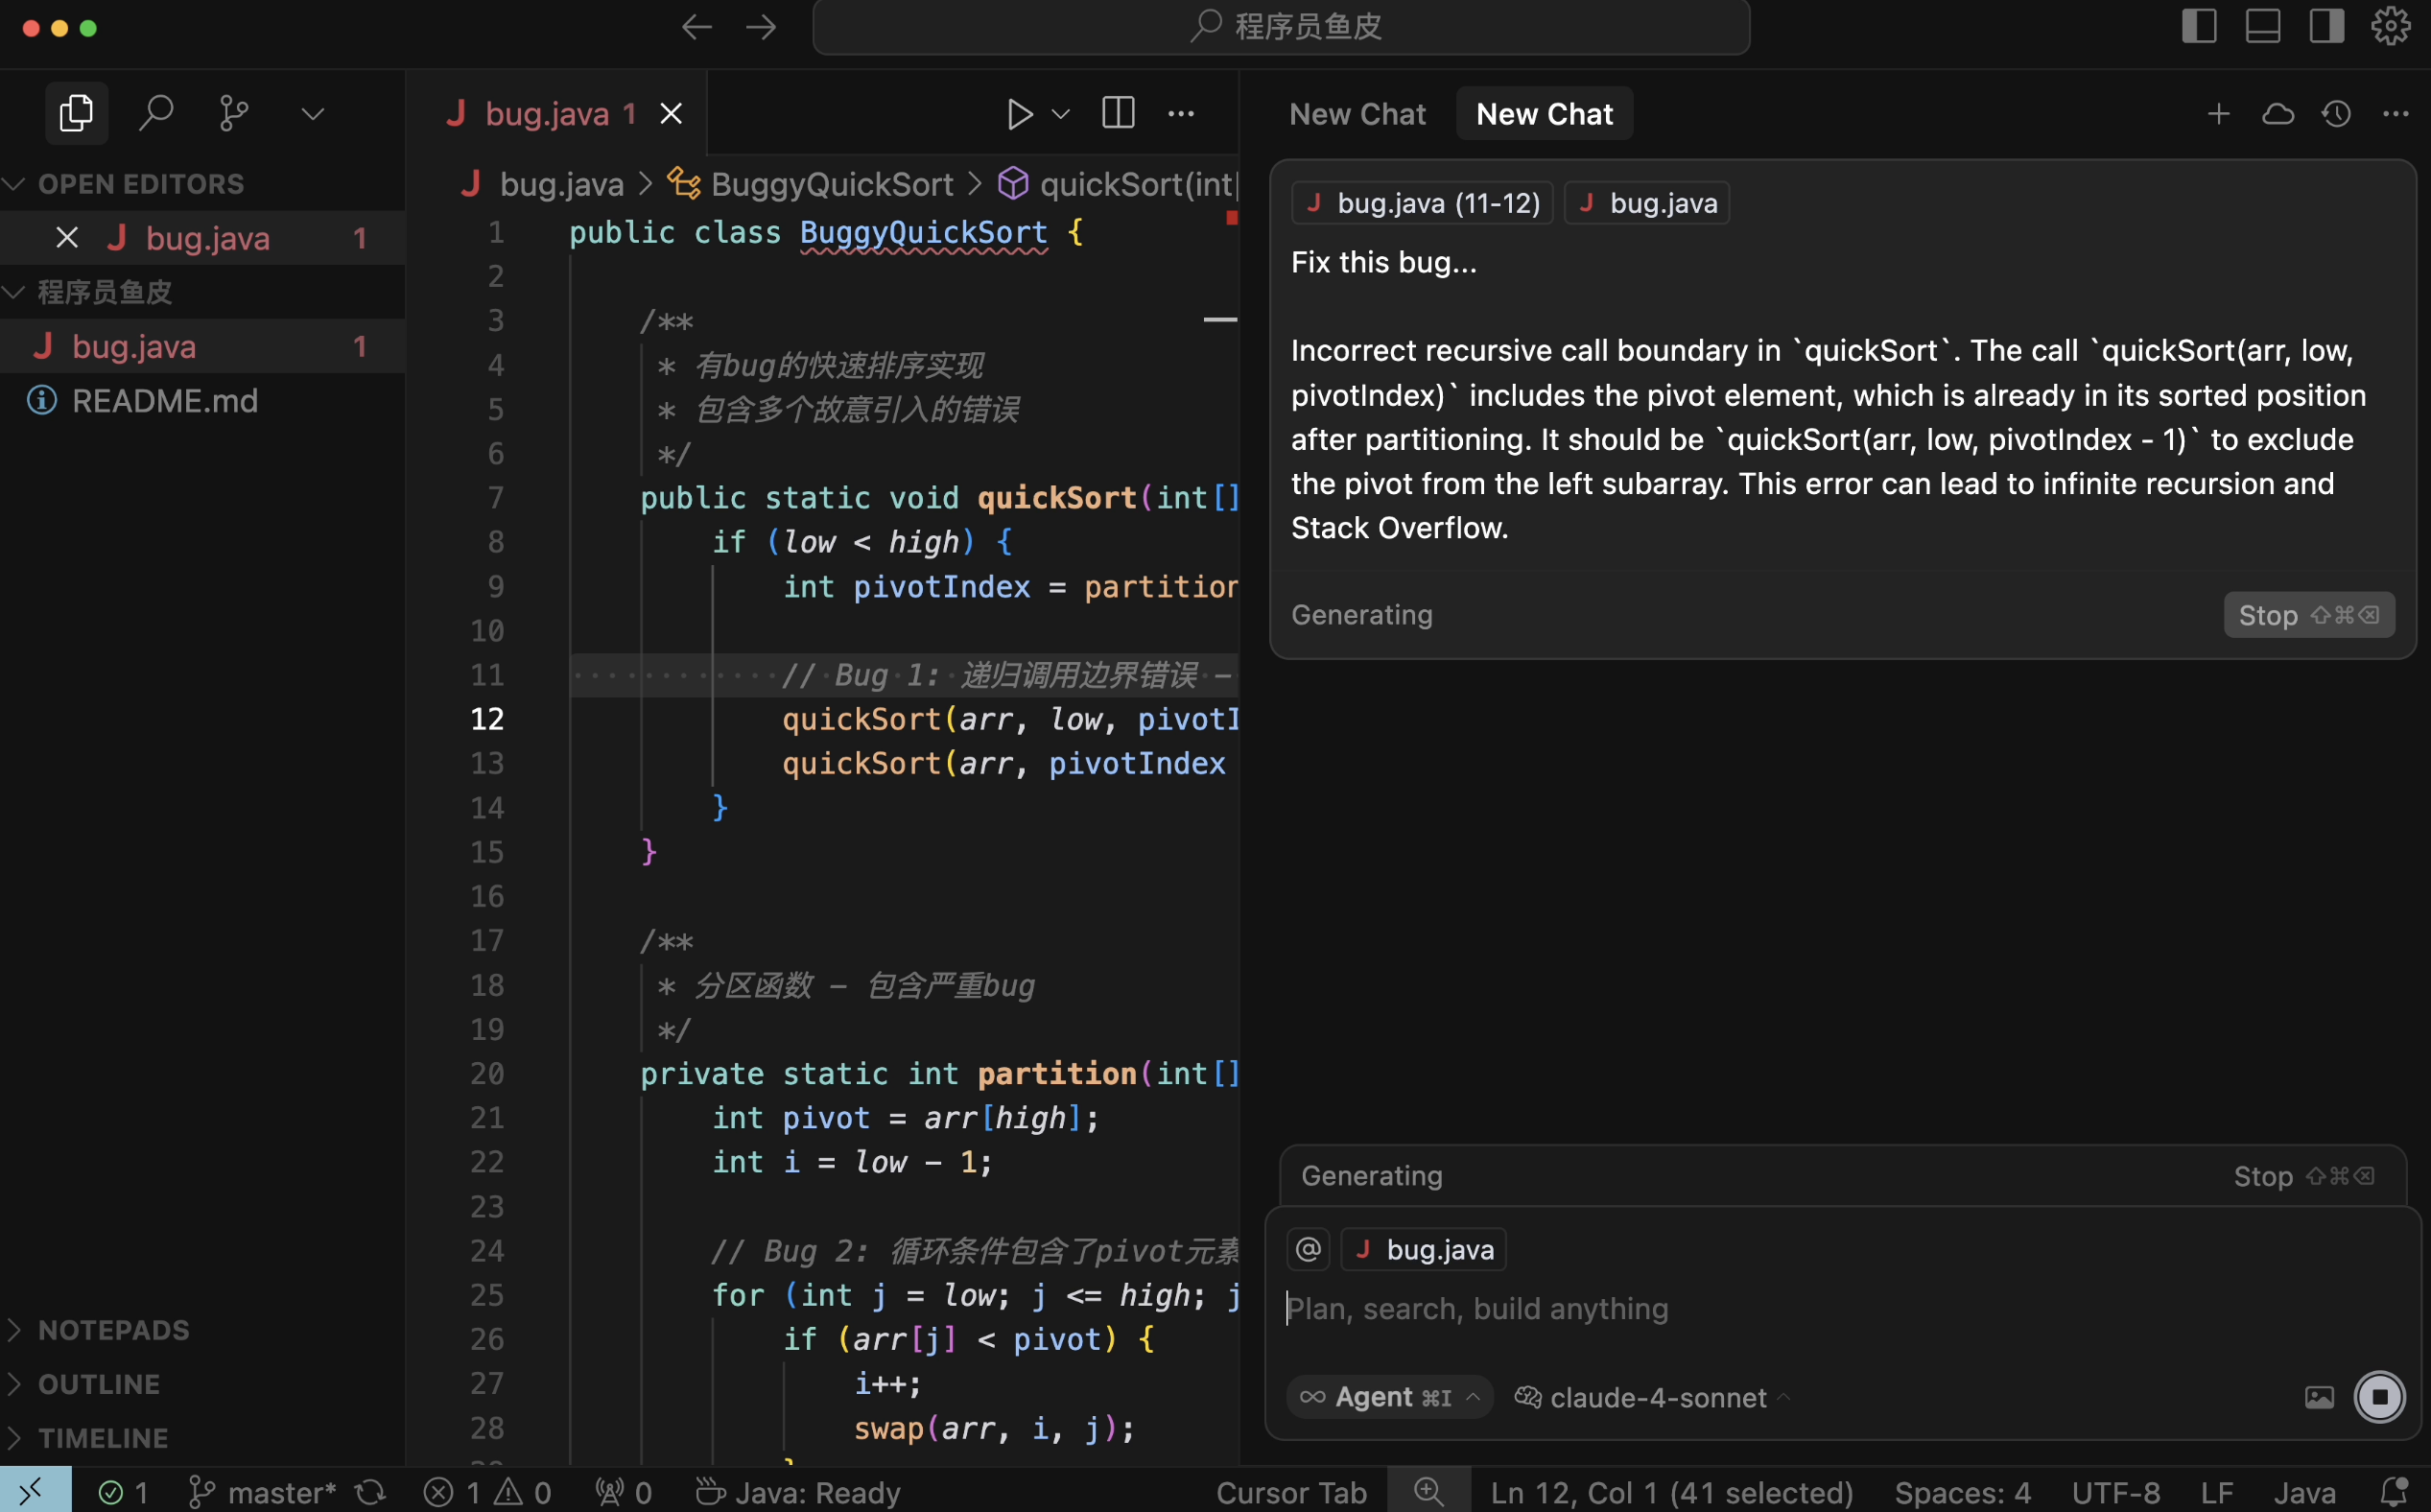Screen dimensions: 2431x1512
Task: Split the editor right
Action: pos(1117,113)
